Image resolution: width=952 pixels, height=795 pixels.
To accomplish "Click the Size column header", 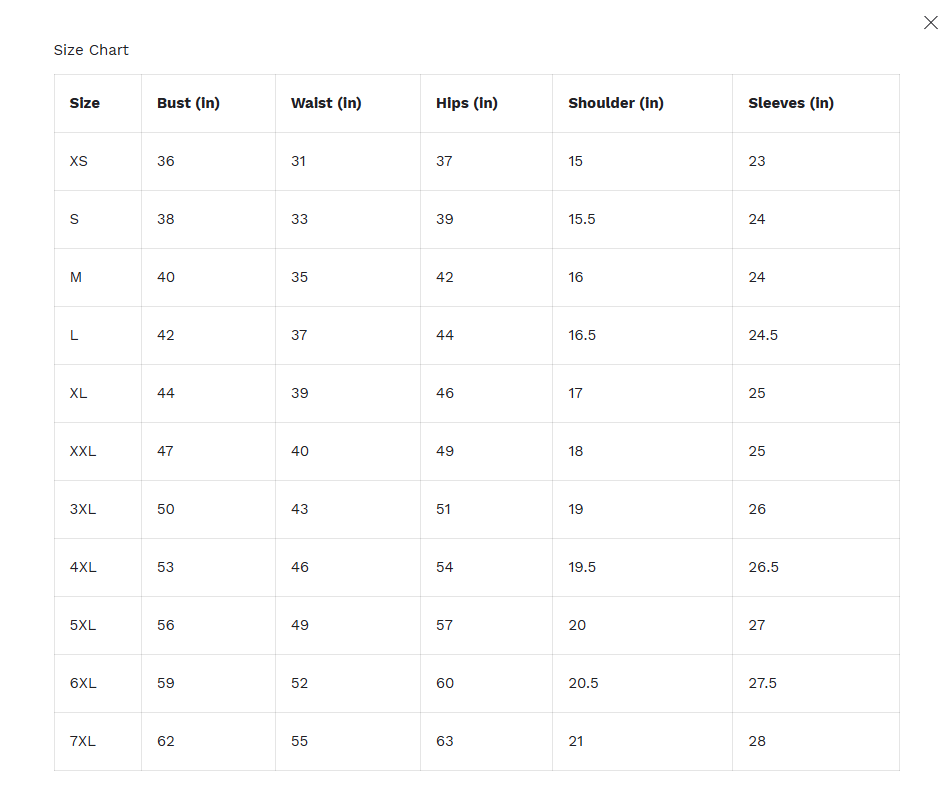I will coord(85,103).
